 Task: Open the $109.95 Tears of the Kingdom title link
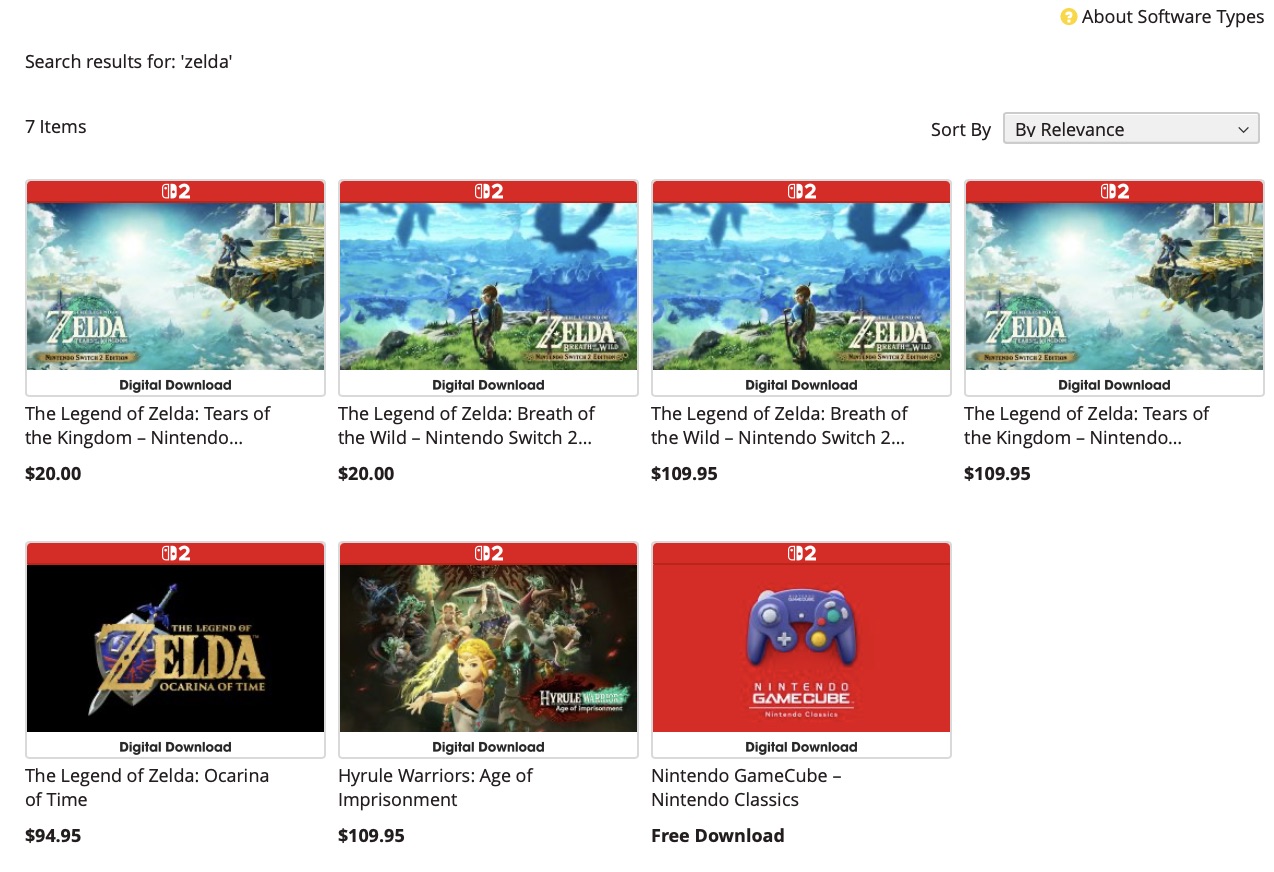[x=1087, y=426]
